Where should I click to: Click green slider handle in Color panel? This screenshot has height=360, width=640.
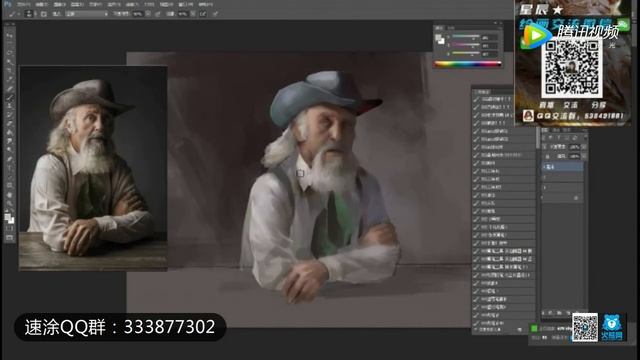(473, 46)
